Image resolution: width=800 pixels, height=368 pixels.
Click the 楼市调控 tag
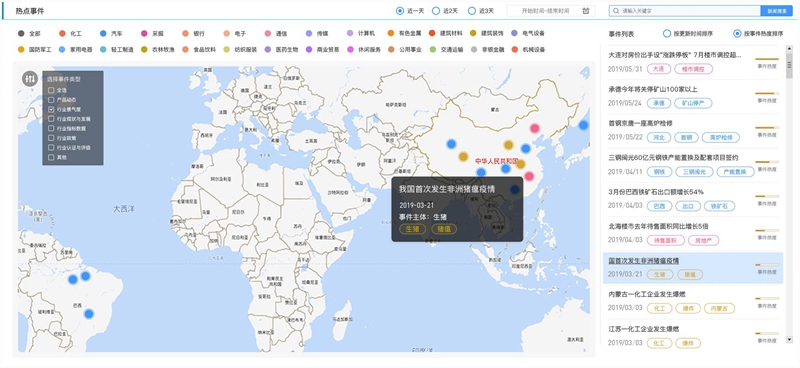[x=693, y=68]
